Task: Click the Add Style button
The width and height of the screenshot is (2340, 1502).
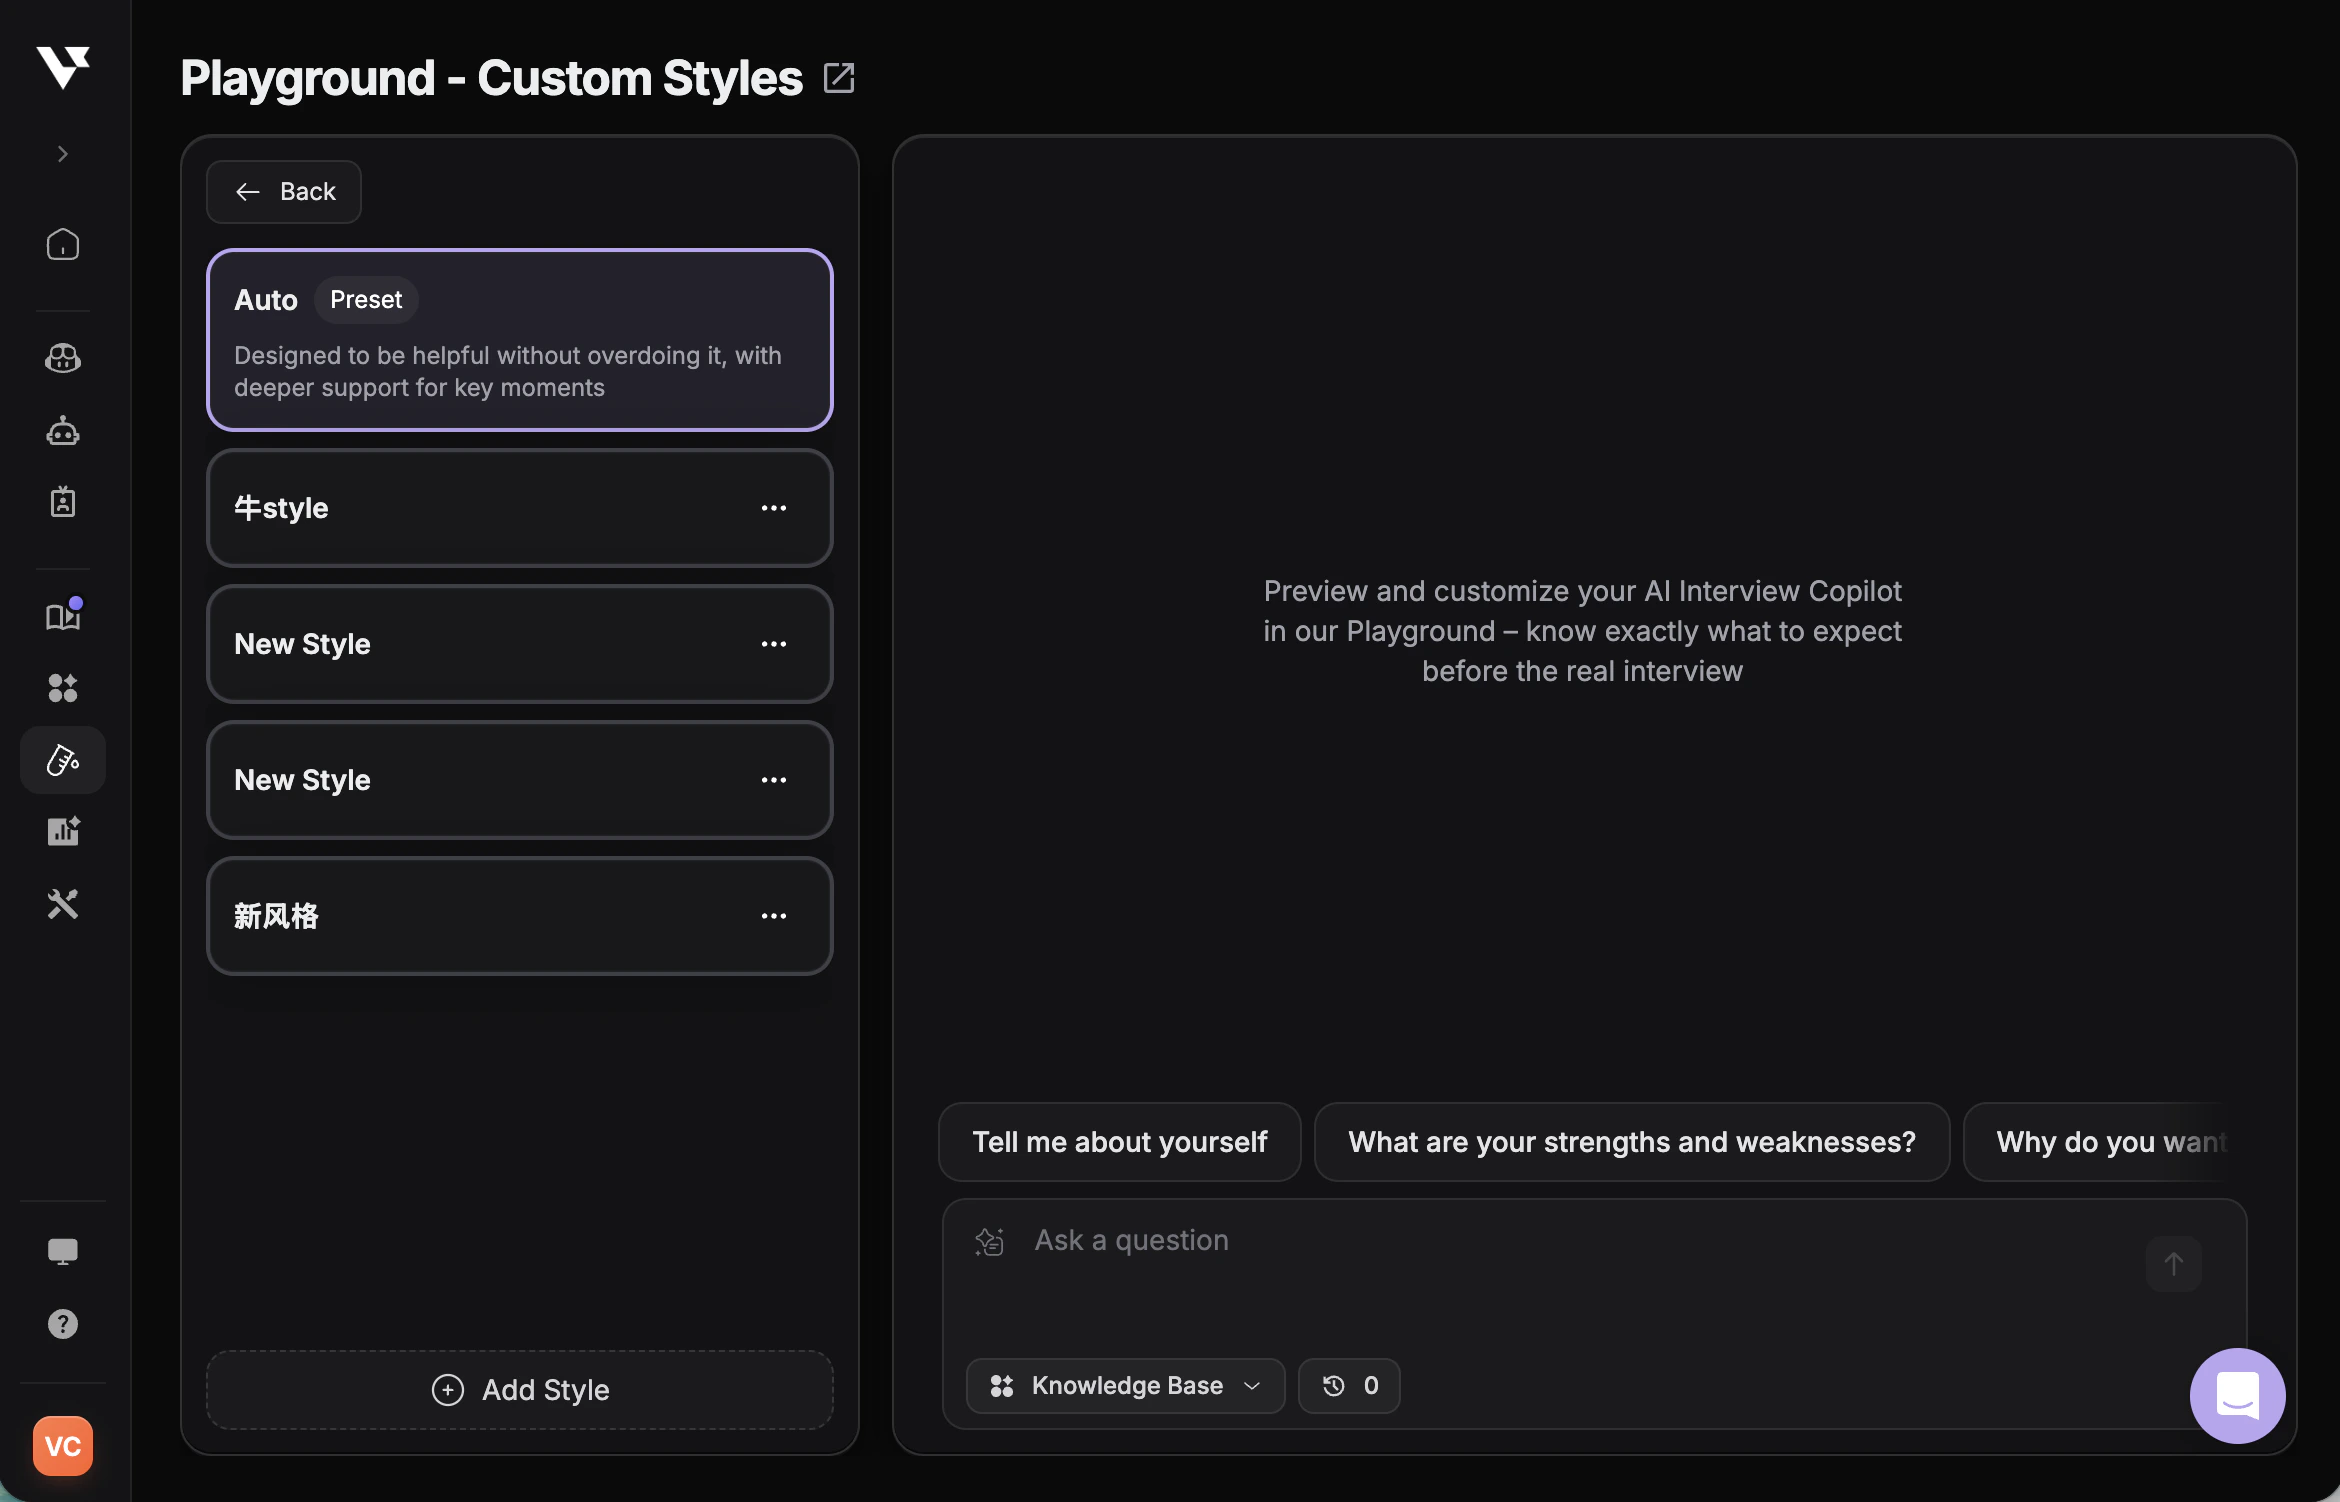Action: pos(519,1390)
